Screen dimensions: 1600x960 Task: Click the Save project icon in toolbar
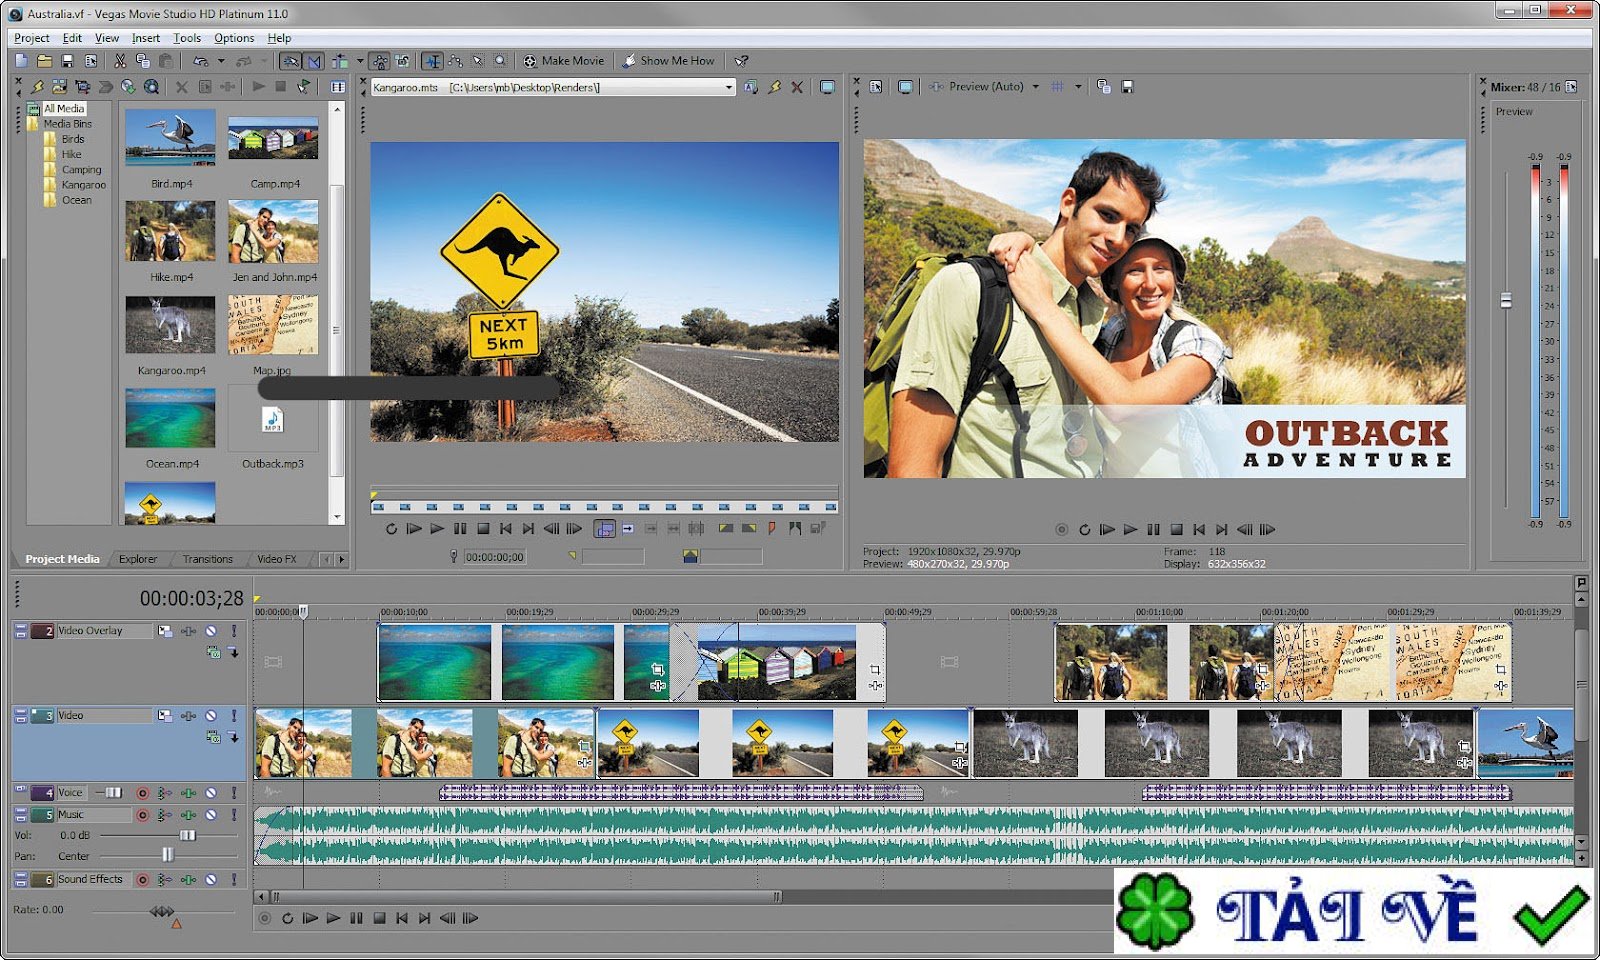(67, 61)
